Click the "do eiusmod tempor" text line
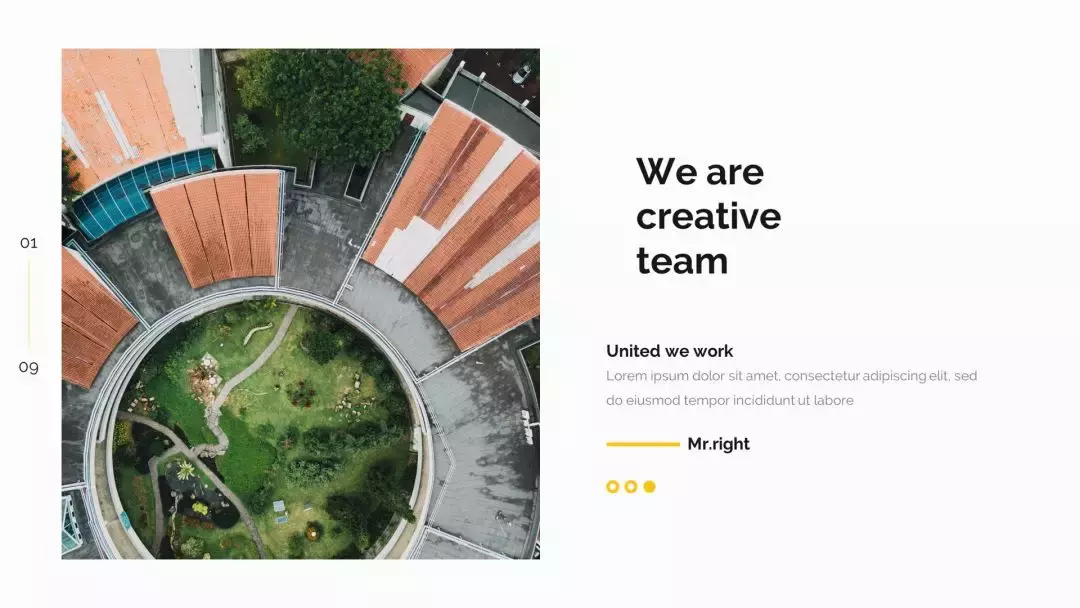This screenshot has height=608, width=1080. click(x=729, y=400)
